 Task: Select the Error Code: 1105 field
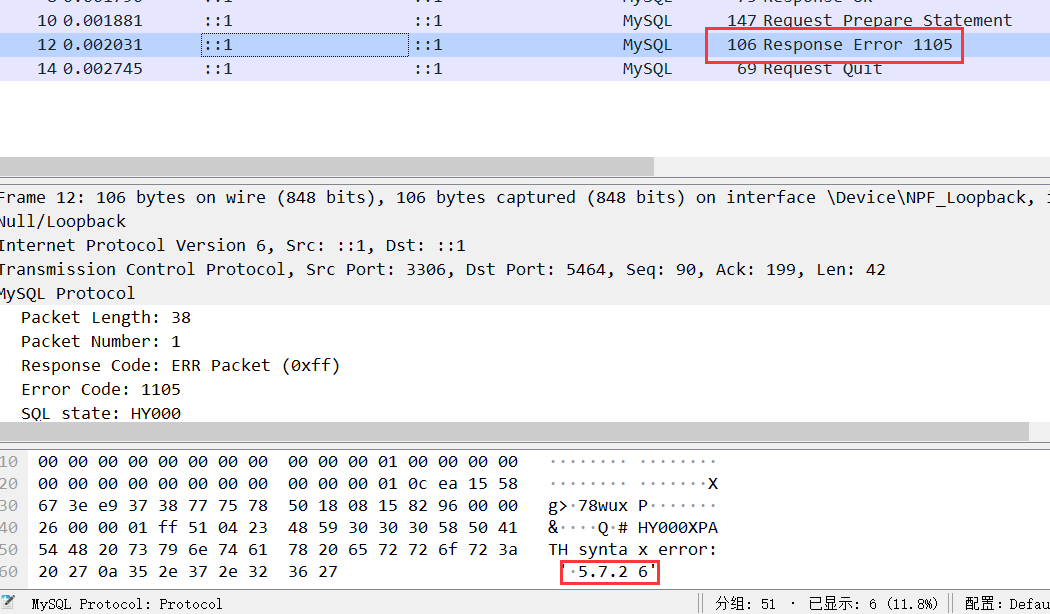[101, 390]
